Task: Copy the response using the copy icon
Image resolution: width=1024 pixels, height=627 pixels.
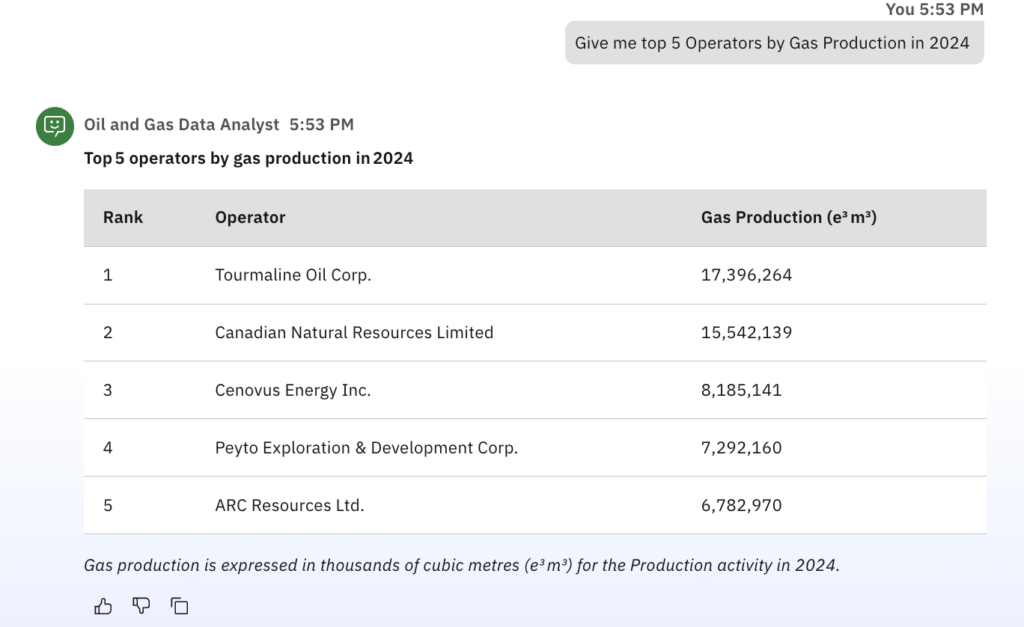Action: [x=179, y=605]
